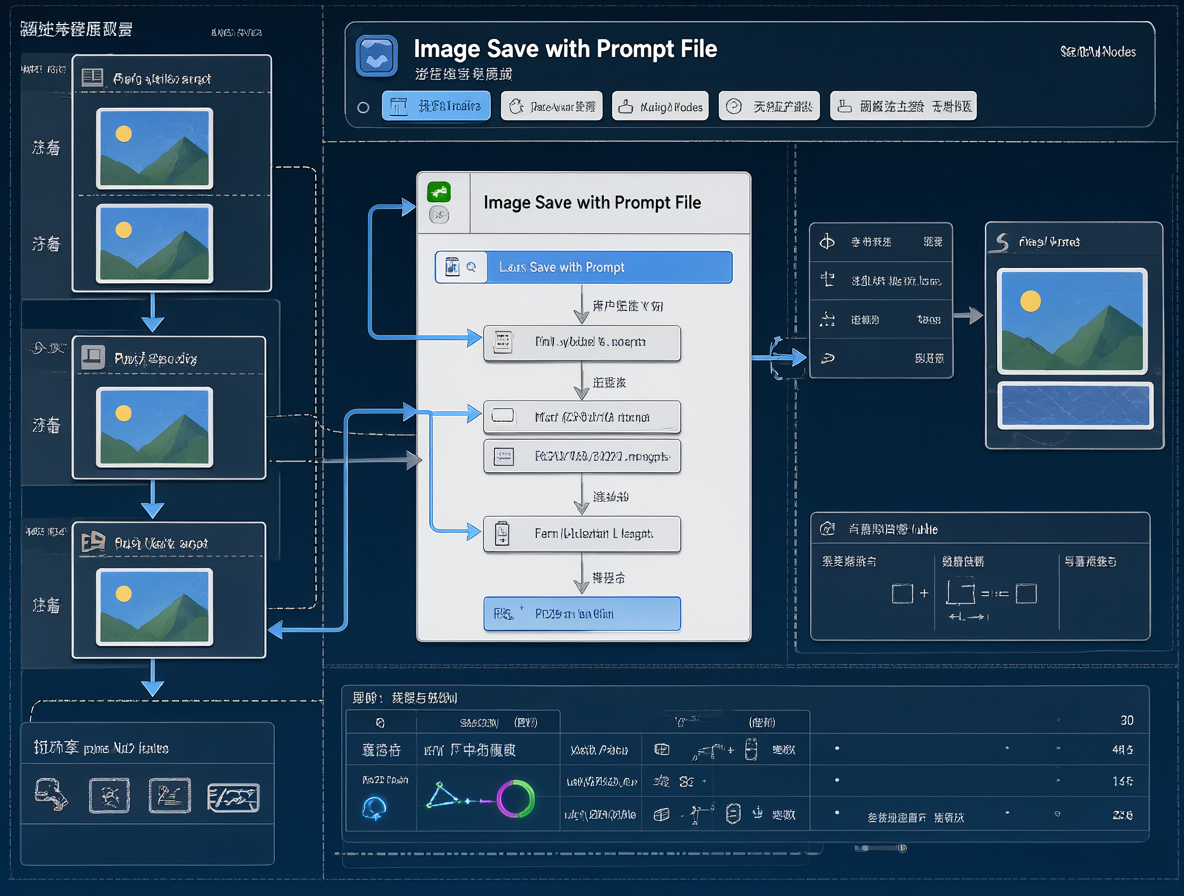Open the large mountain thumbnail in output panel
This screenshot has width=1184, height=896.
[1072, 321]
